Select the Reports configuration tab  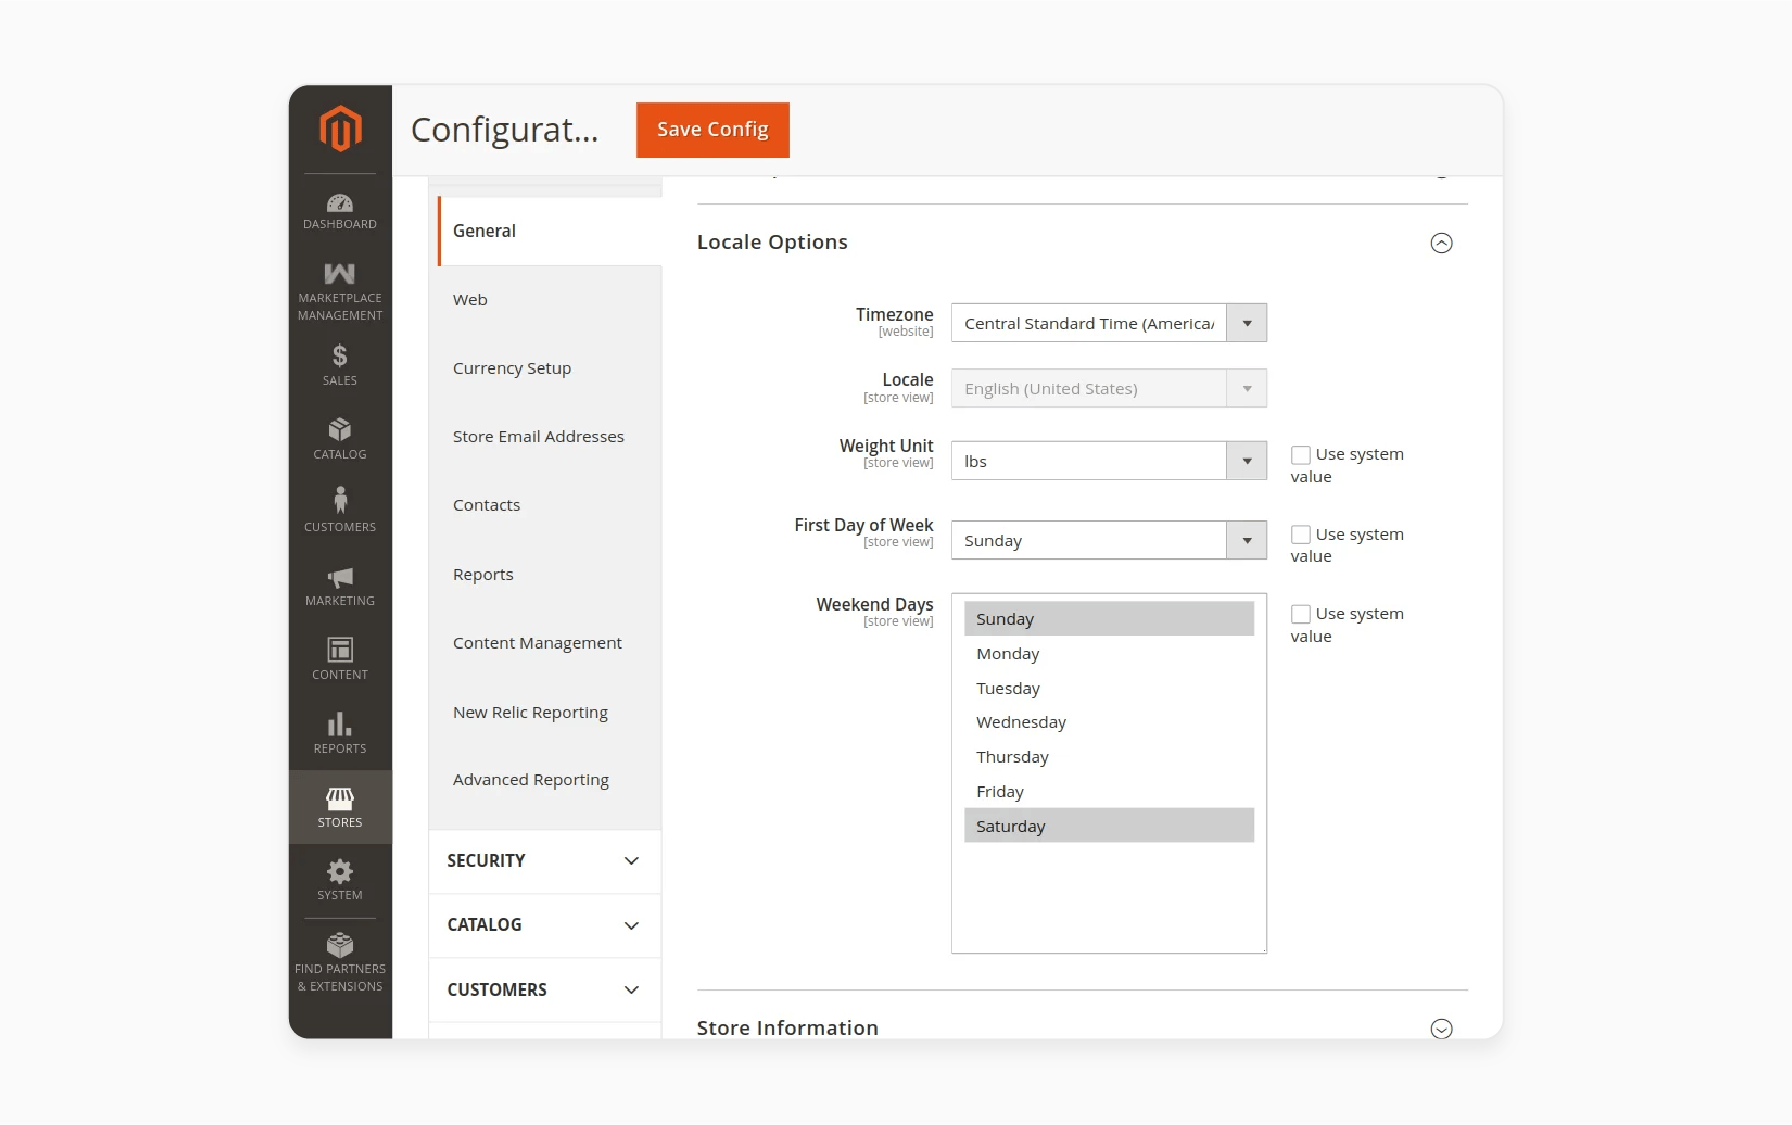pyautogui.click(x=546, y=575)
